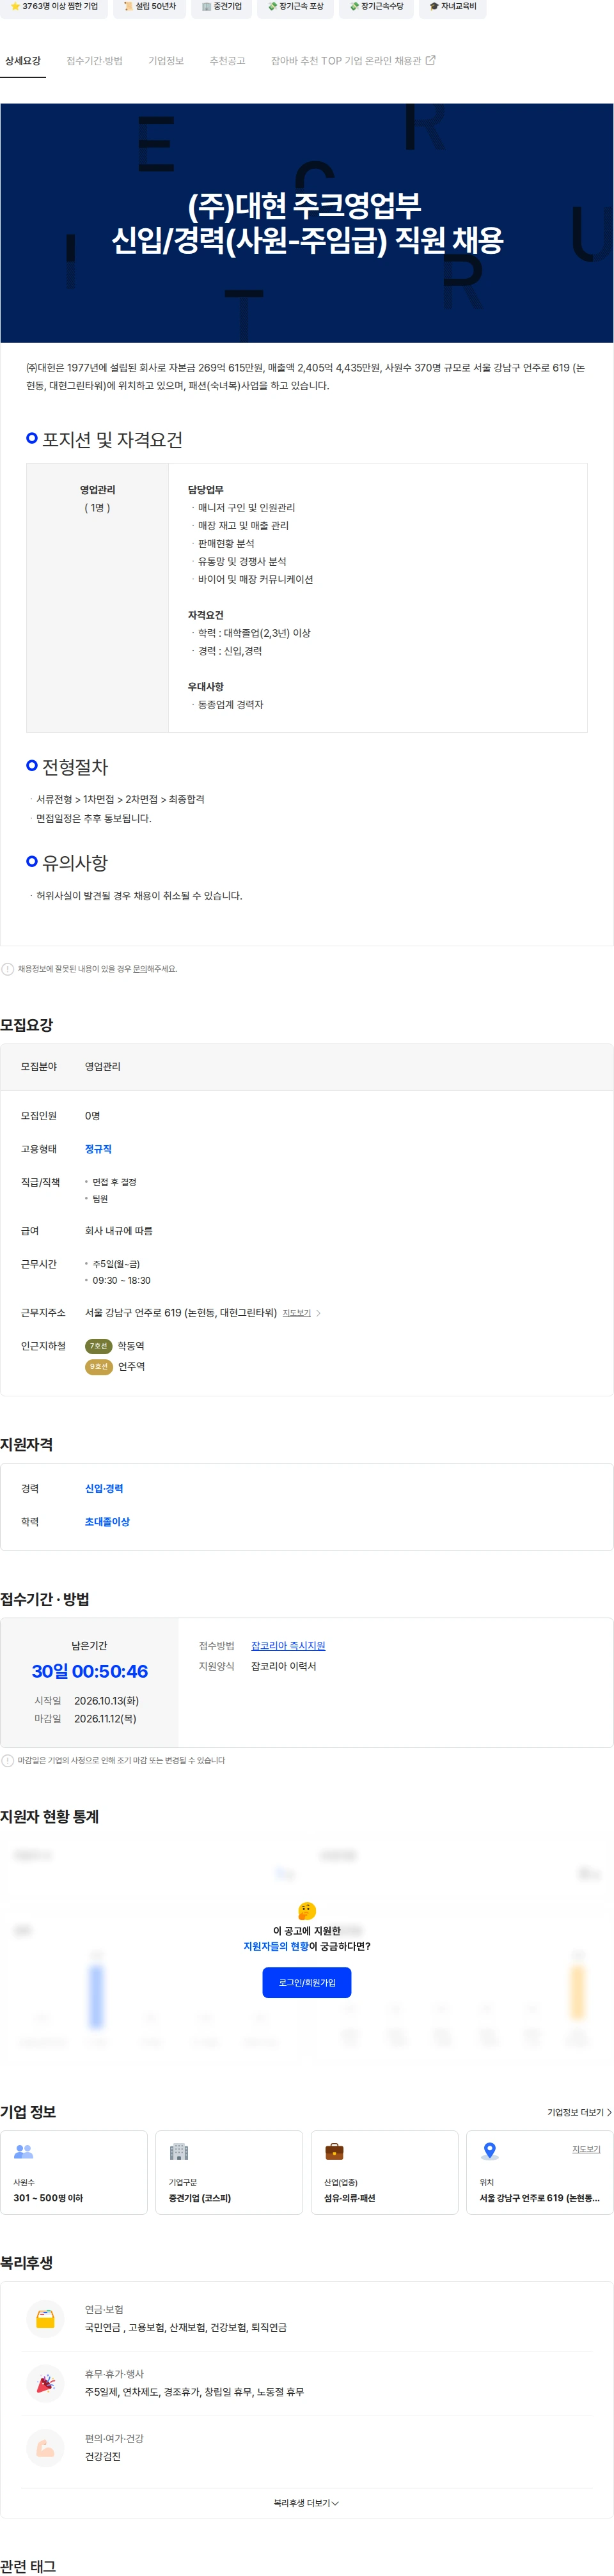Click the 사원수 people icon
Viewport: 614px width, 2576px height.
pyautogui.click(x=24, y=2151)
